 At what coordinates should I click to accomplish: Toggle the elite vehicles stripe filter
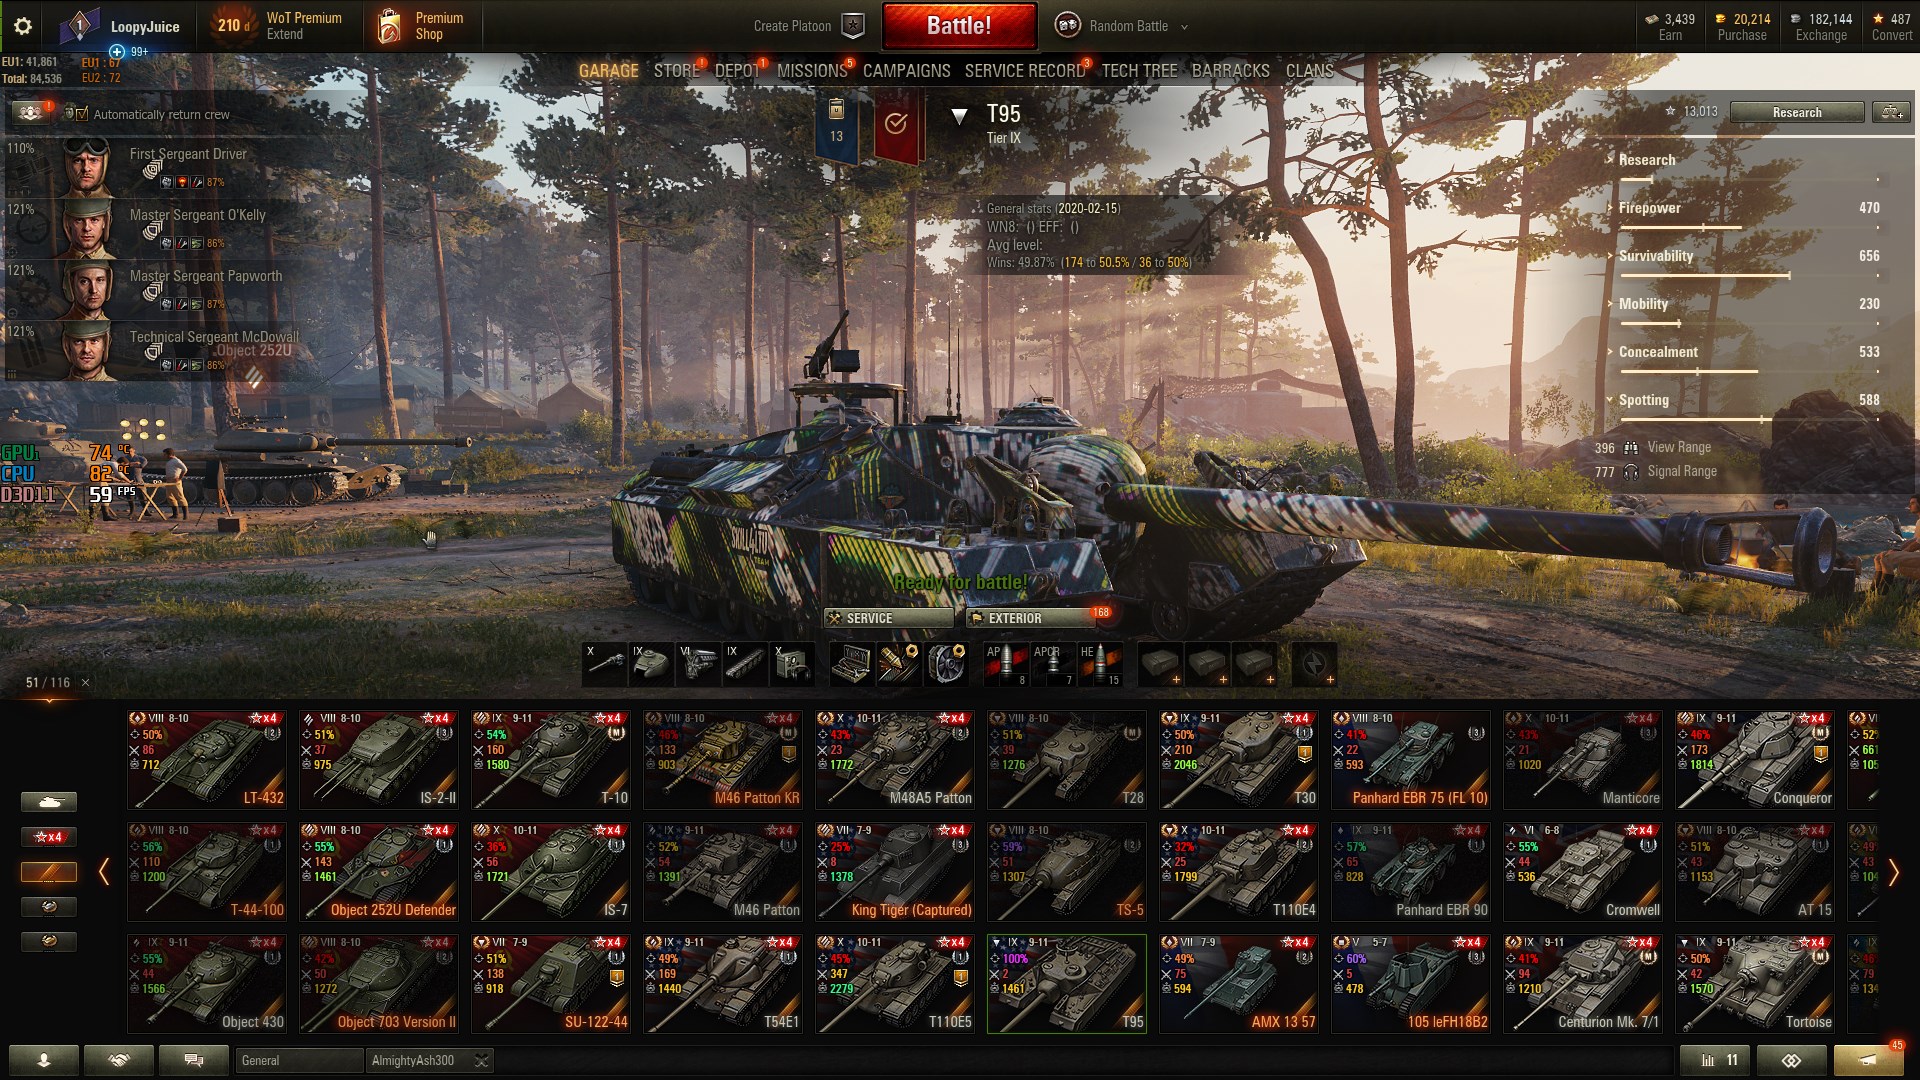coord(48,872)
